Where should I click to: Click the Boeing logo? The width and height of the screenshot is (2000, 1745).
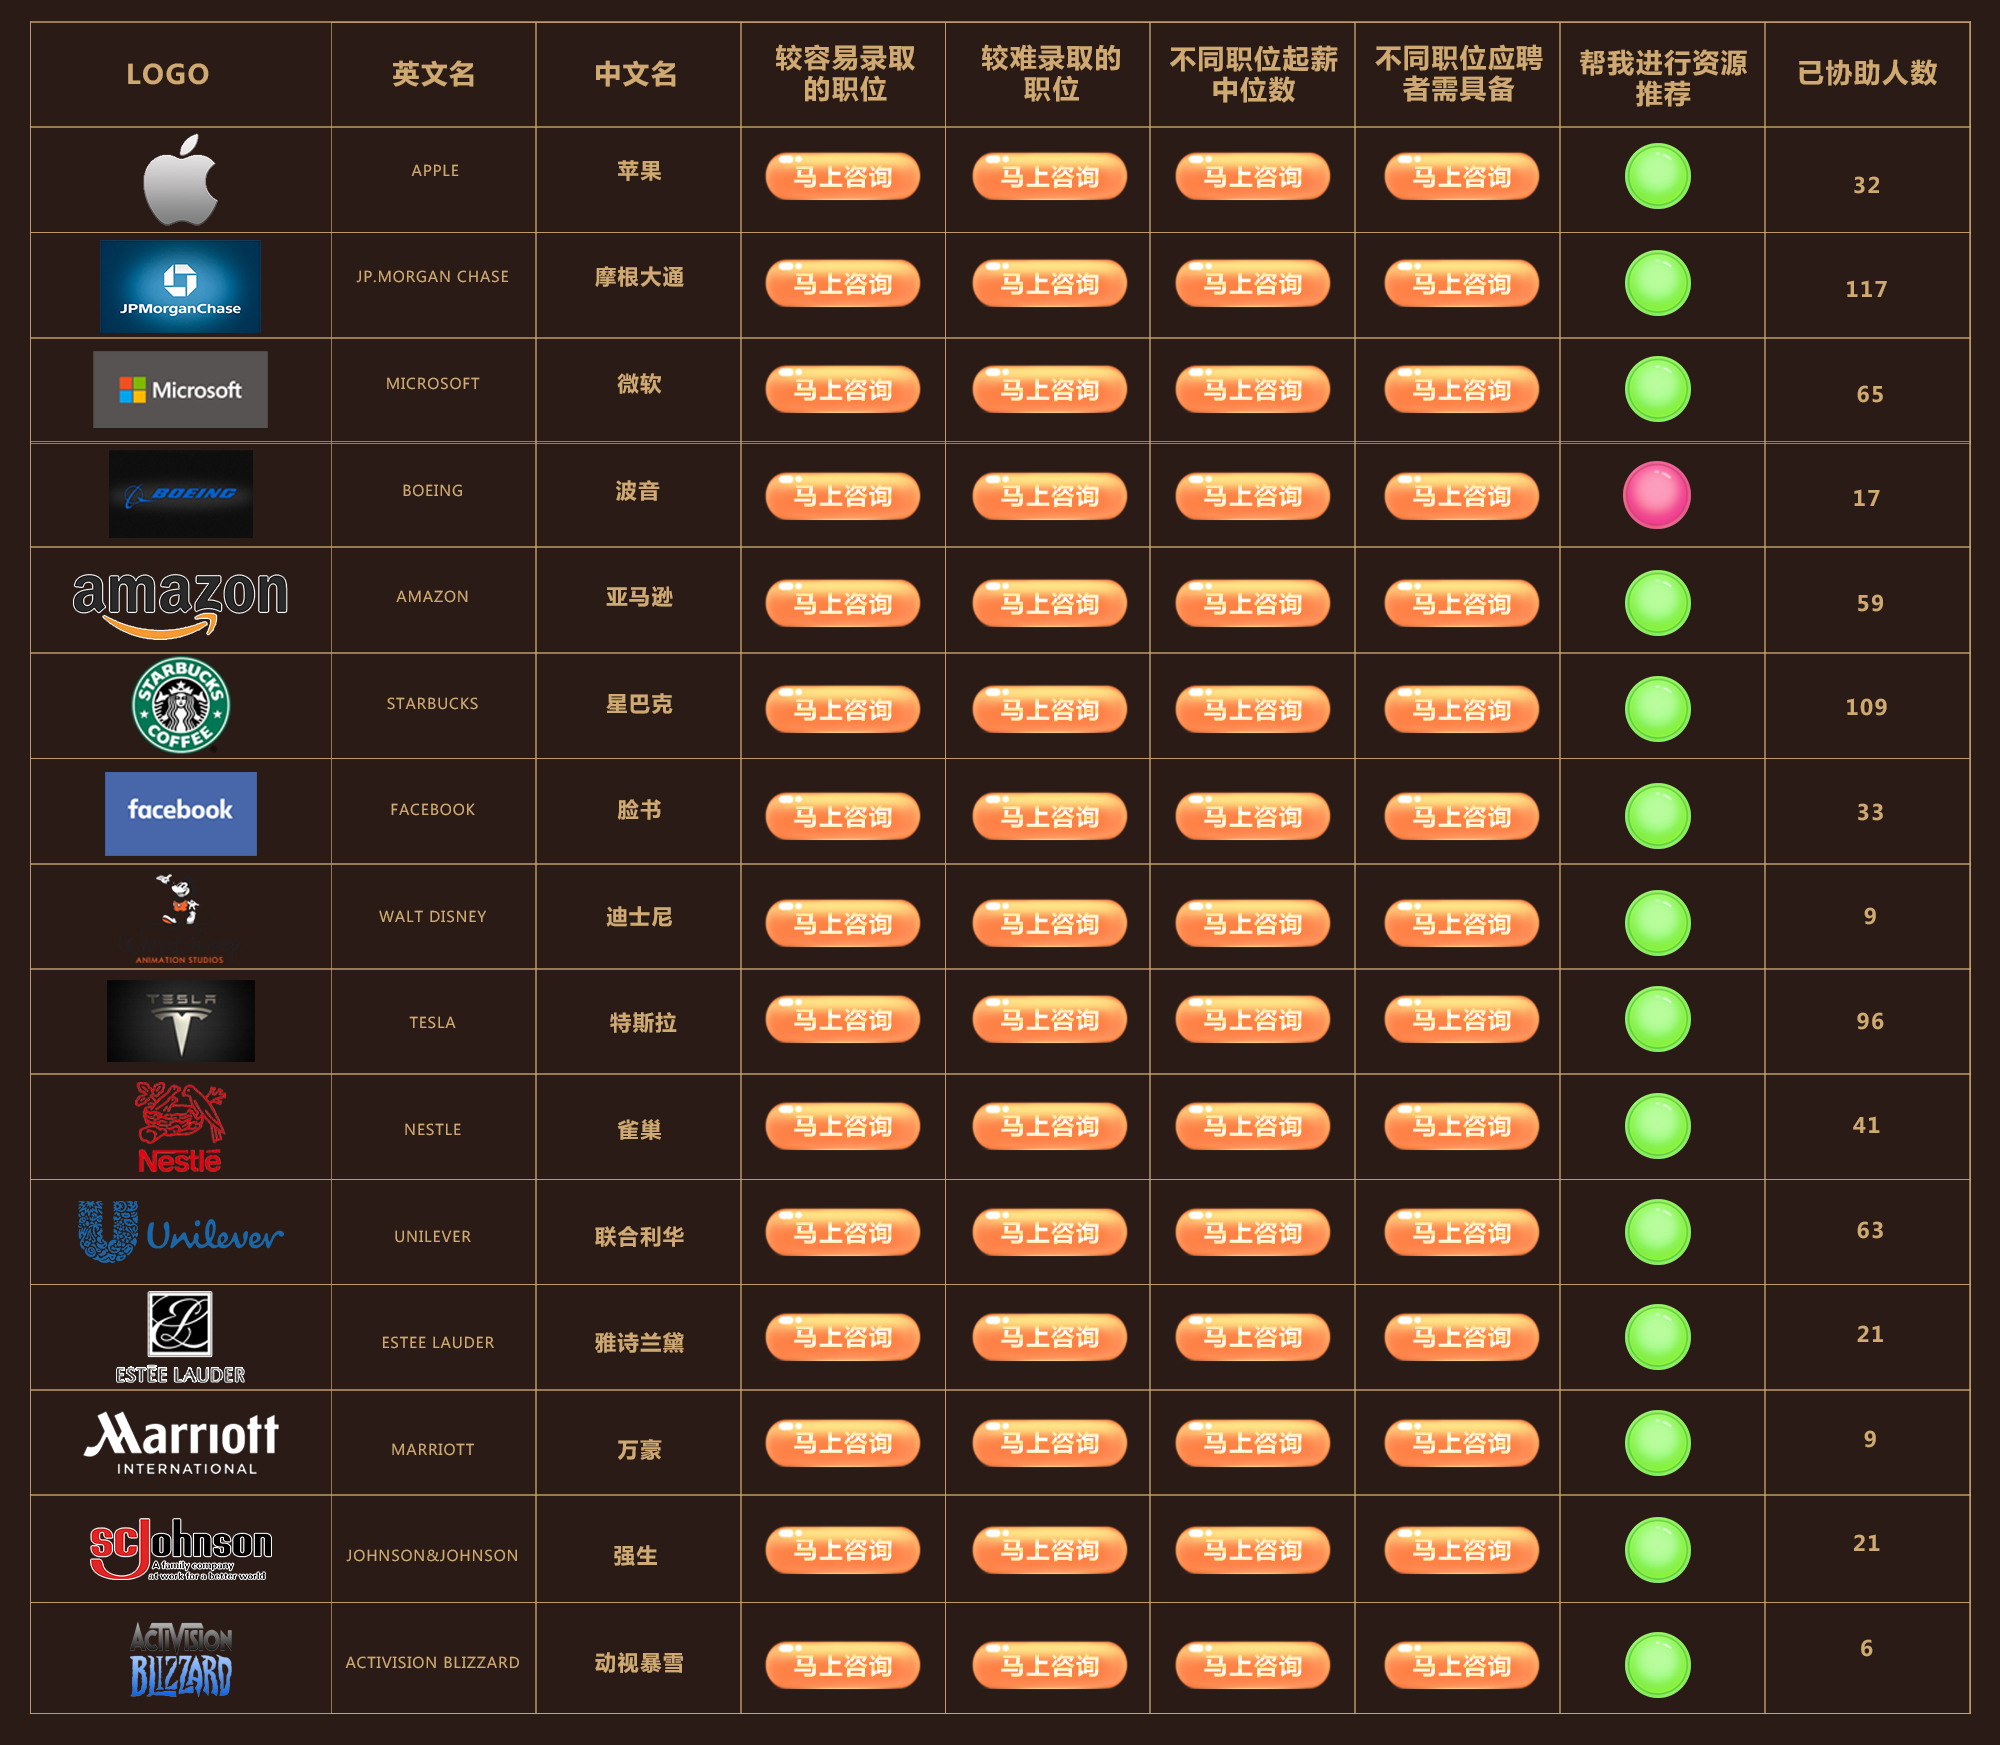pyautogui.click(x=180, y=494)
